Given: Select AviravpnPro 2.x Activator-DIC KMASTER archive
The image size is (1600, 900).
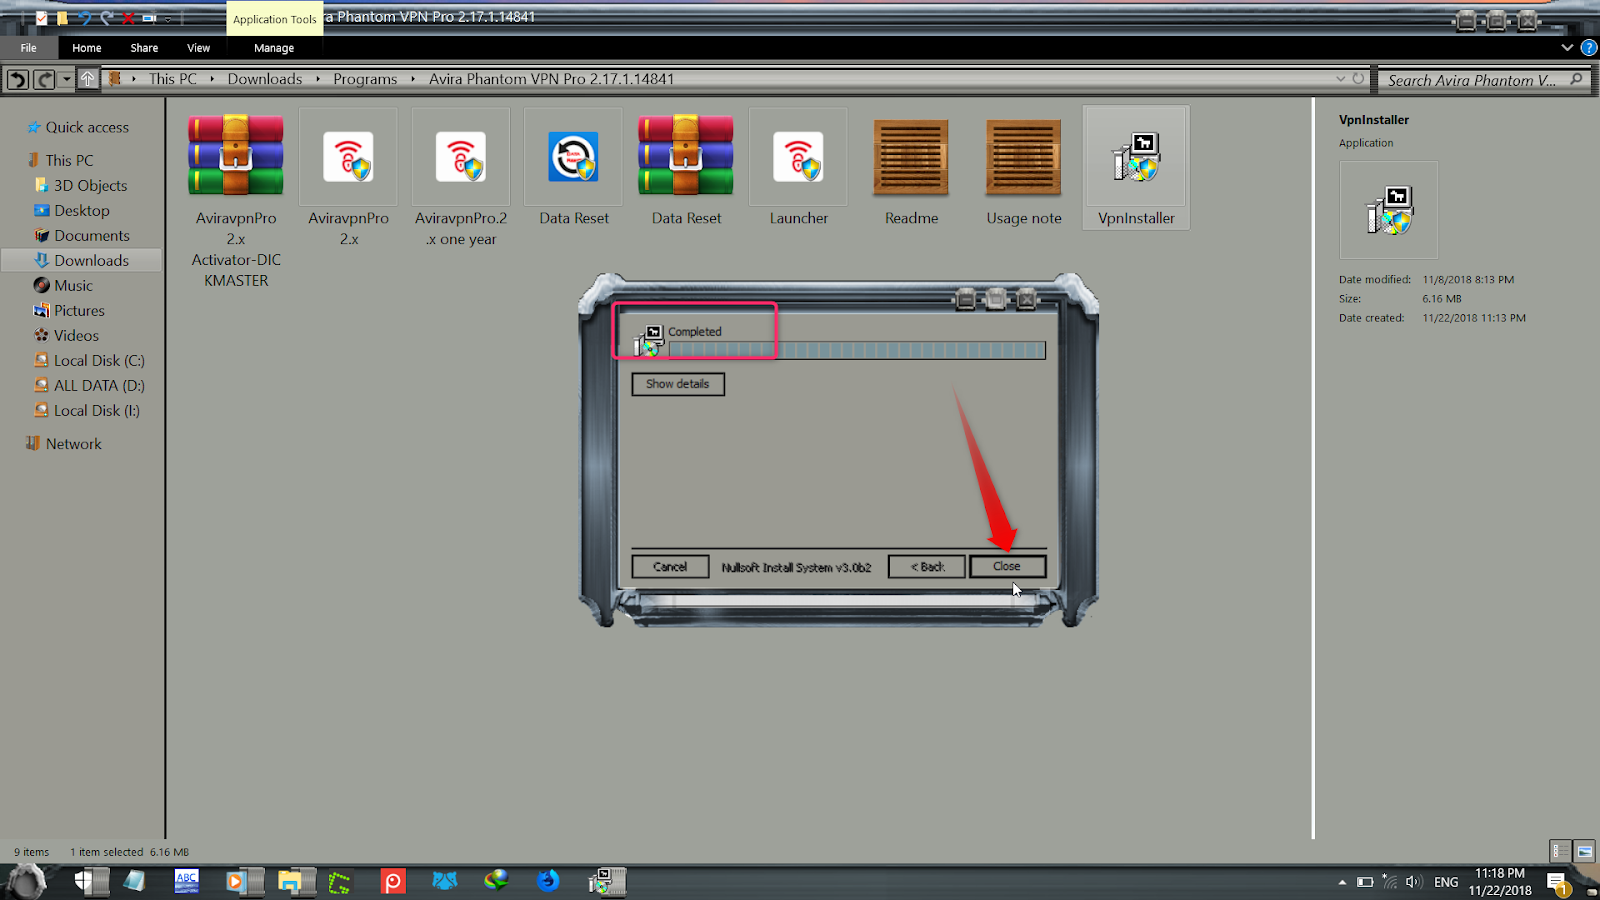Looking at the screenshot, I should point(236,200).
